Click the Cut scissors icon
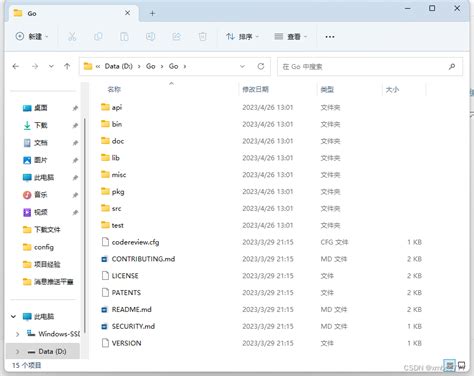 coord(72,36)
